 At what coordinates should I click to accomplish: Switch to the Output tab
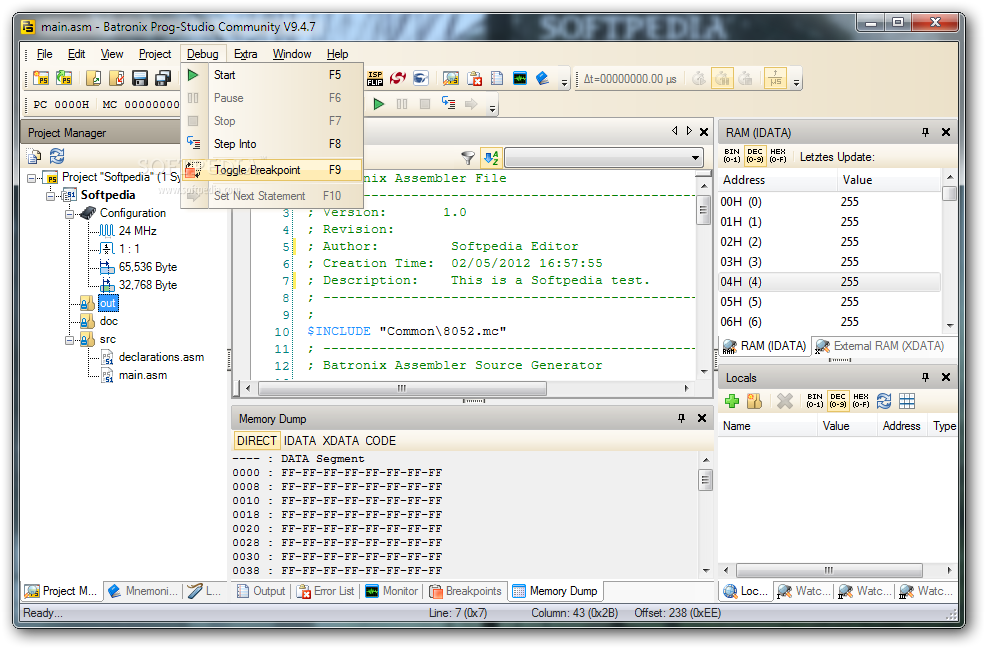261,591
